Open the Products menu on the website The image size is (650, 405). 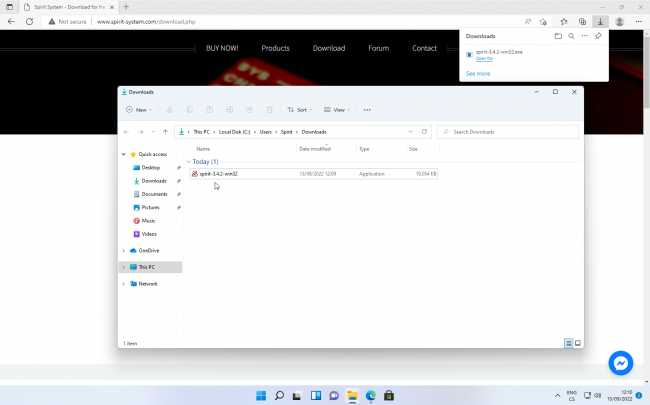[x=275, y=48]
